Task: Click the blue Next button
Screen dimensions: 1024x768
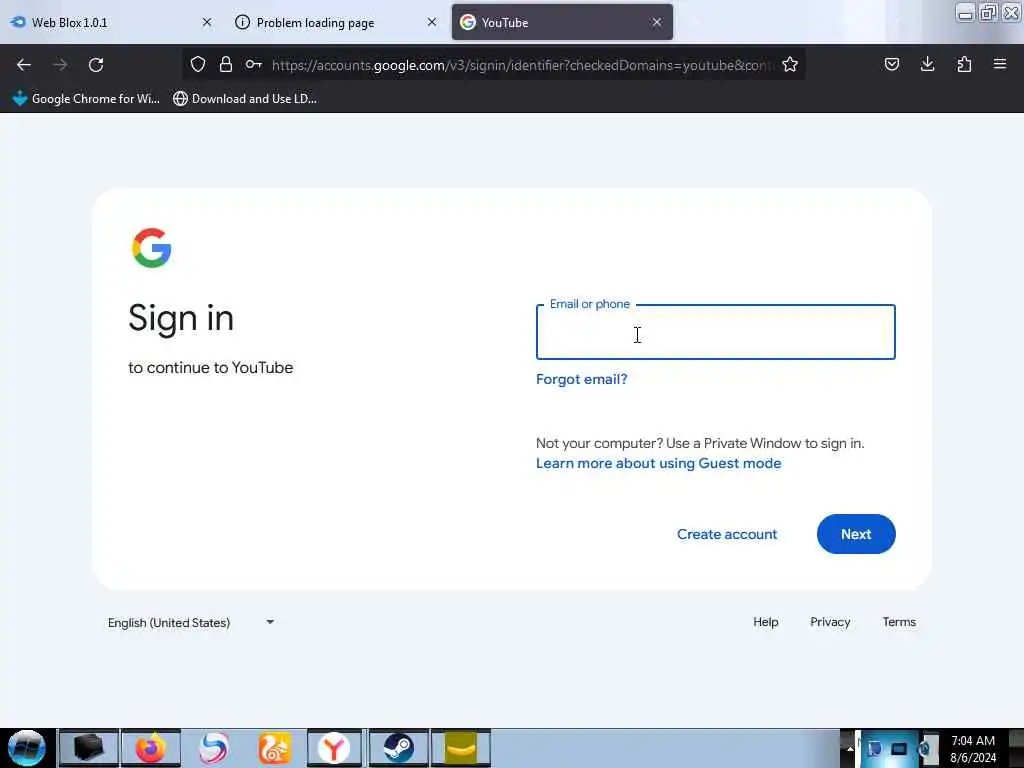Action: point(856,534)
